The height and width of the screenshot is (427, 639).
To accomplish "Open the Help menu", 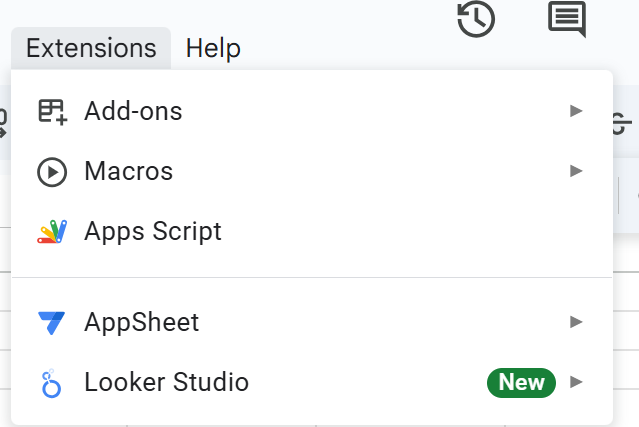I will (213, 48).
